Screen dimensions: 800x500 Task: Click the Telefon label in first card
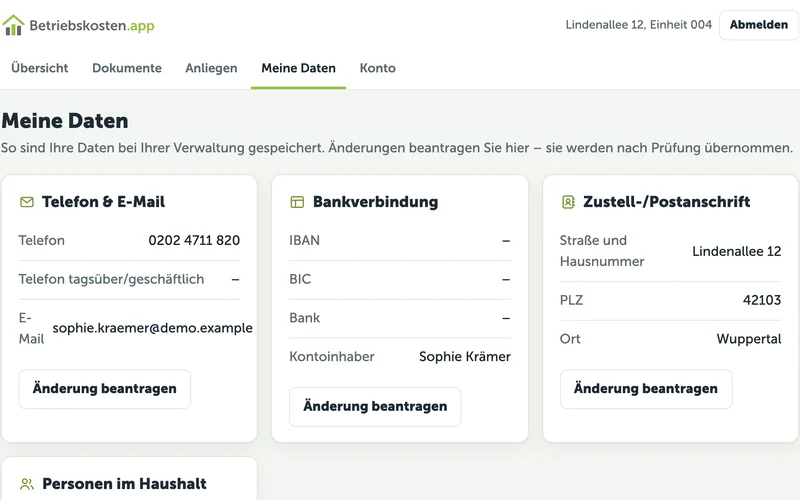tap(42, 240)
